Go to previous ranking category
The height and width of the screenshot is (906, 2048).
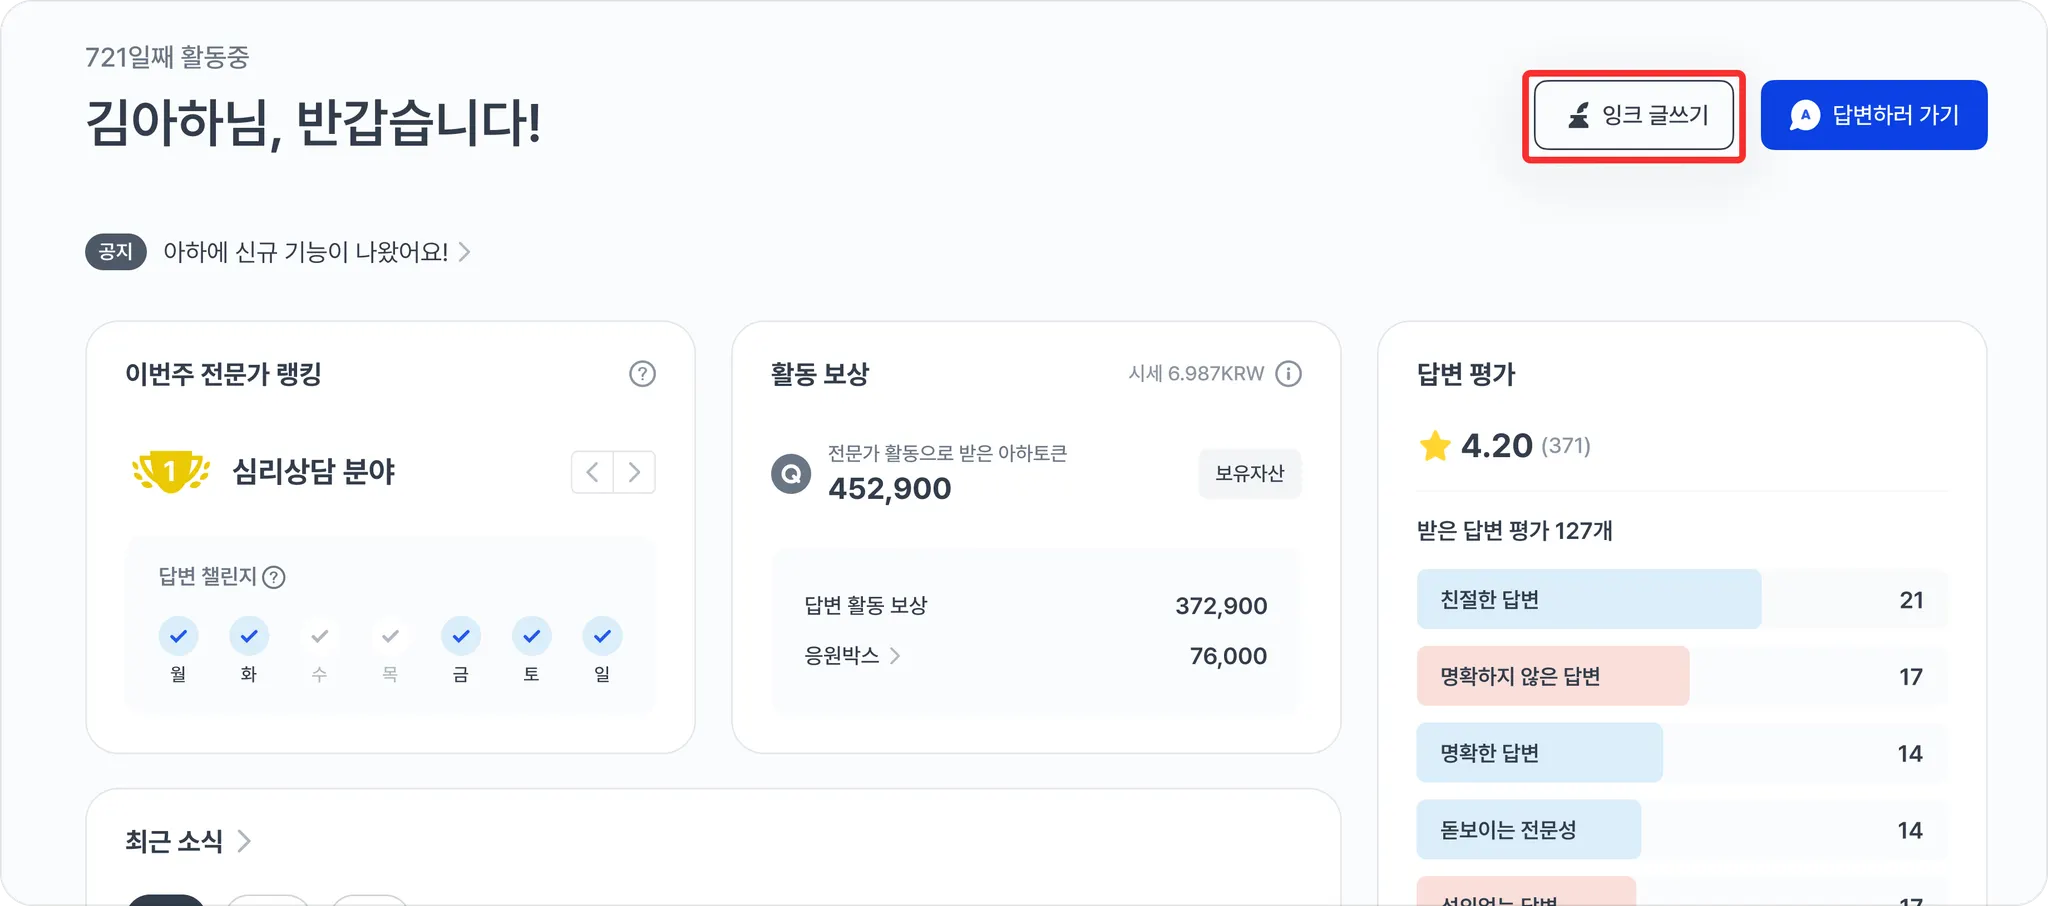(x=592, y=472)
